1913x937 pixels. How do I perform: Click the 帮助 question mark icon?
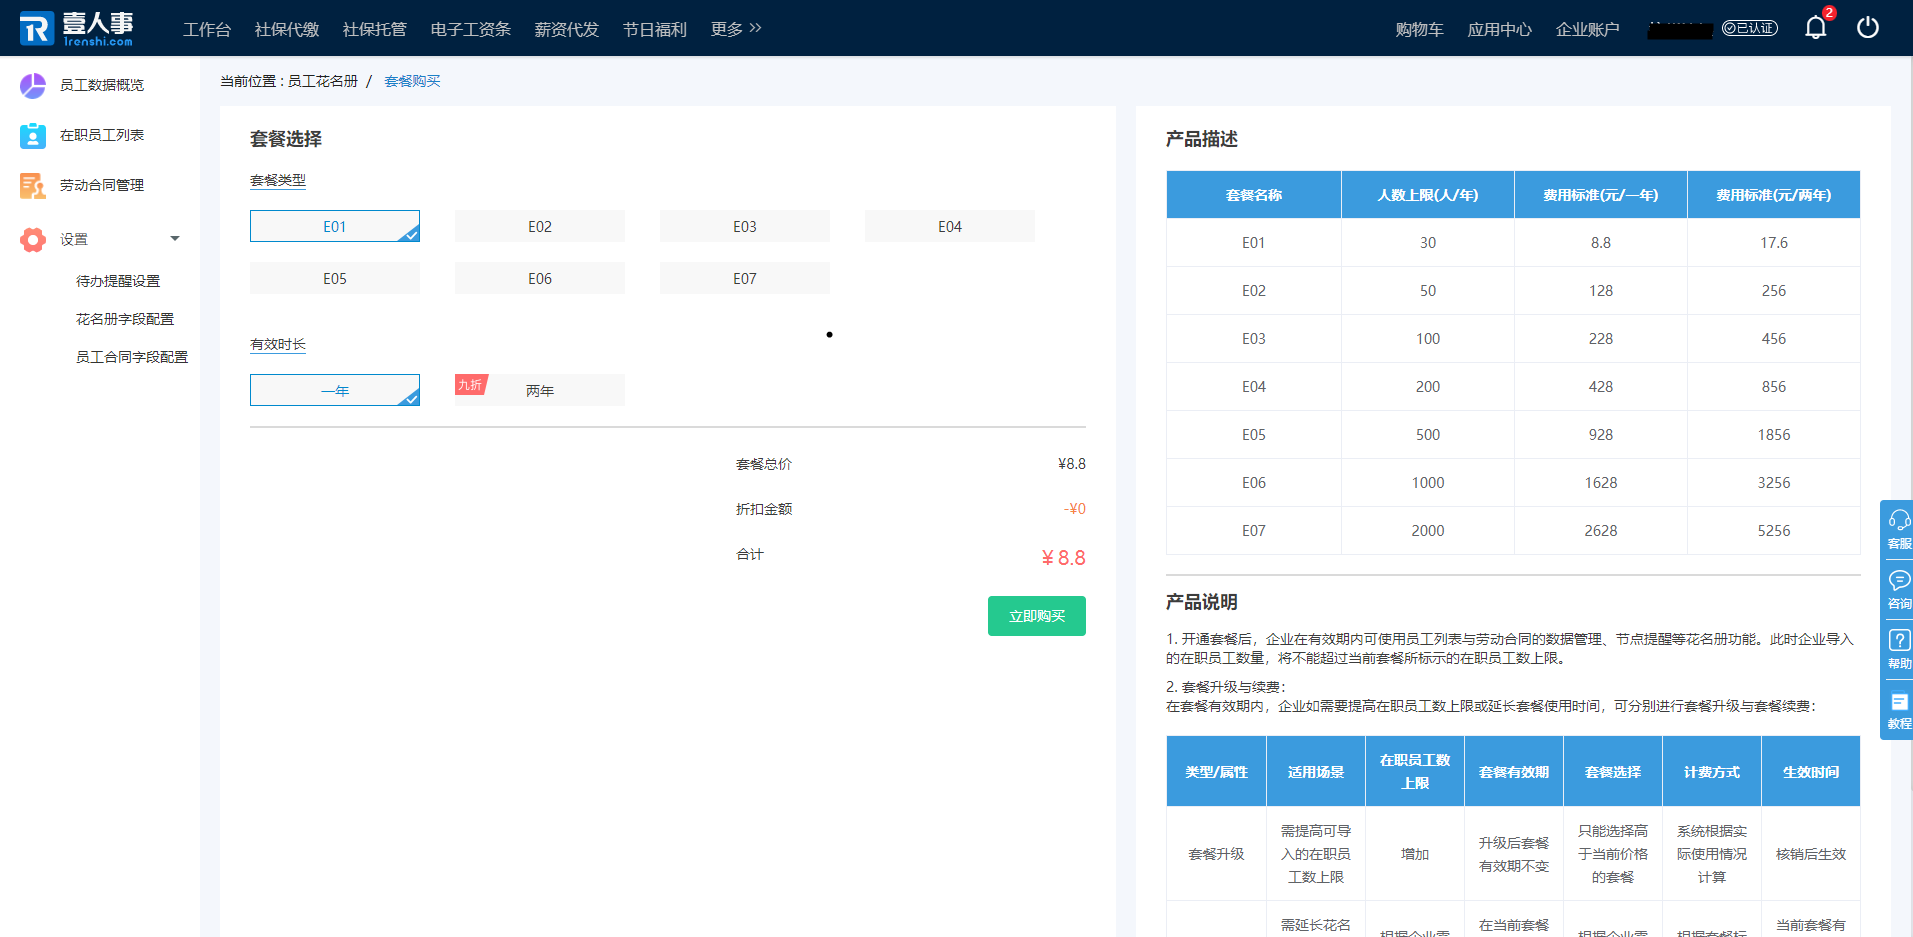pyautogui.click(x=1898, y=641)
